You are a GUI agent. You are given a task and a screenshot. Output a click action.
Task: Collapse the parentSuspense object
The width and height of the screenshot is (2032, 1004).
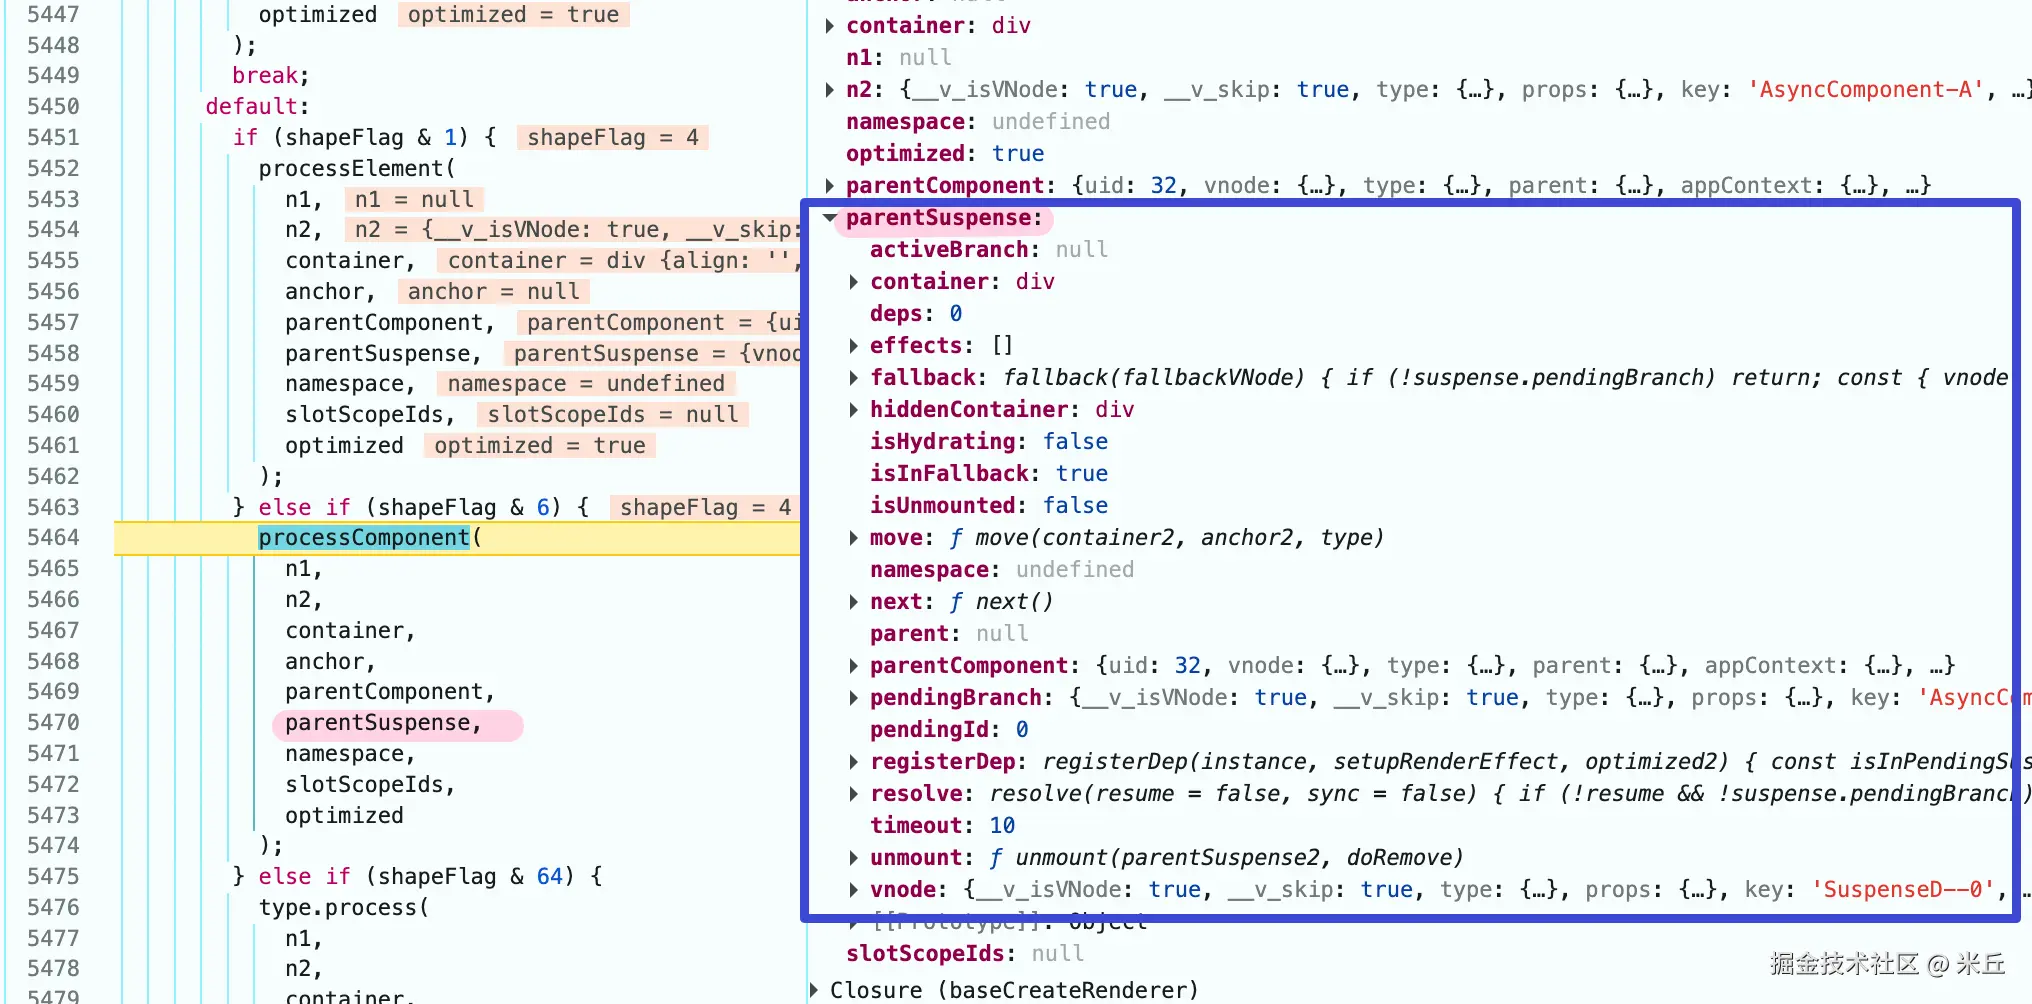pyautogui.click(x=830, y=218)
